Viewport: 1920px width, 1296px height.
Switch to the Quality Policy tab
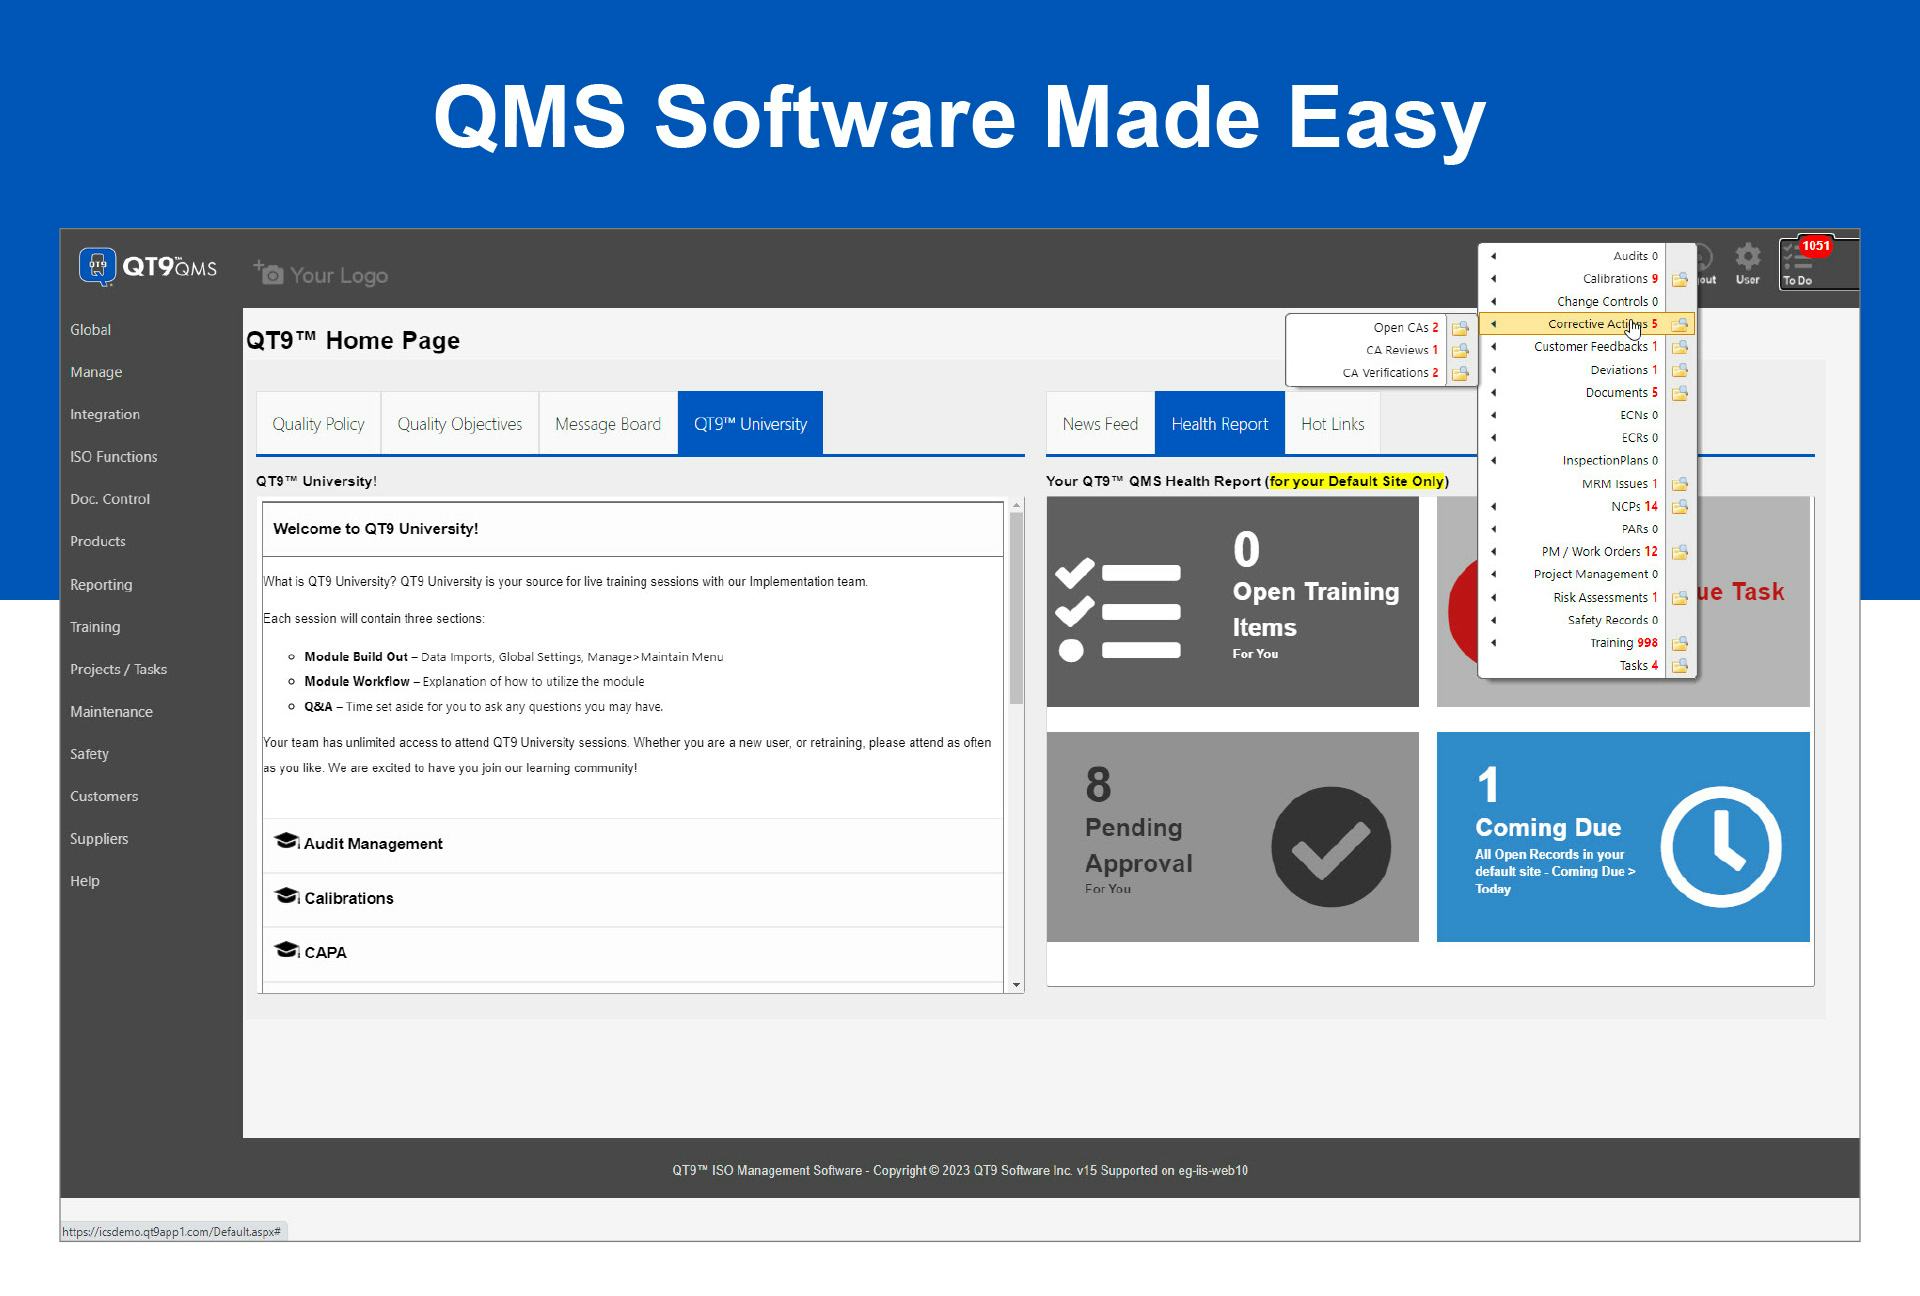[x=318, y=424]
